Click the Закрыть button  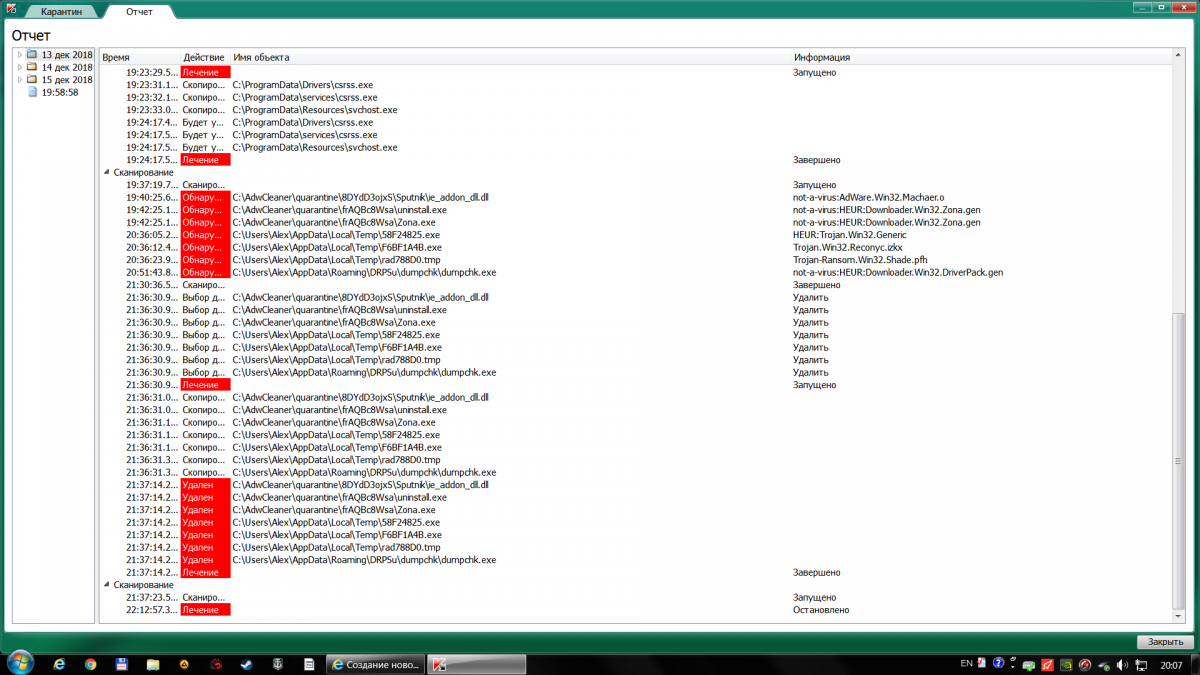[x=1165, y=642]
